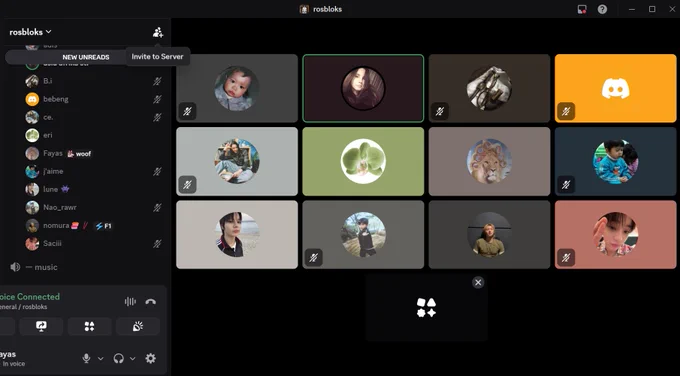Click the Invite to Server icon
The height and width of the screenshot is (376, 680).
[158, 32]
